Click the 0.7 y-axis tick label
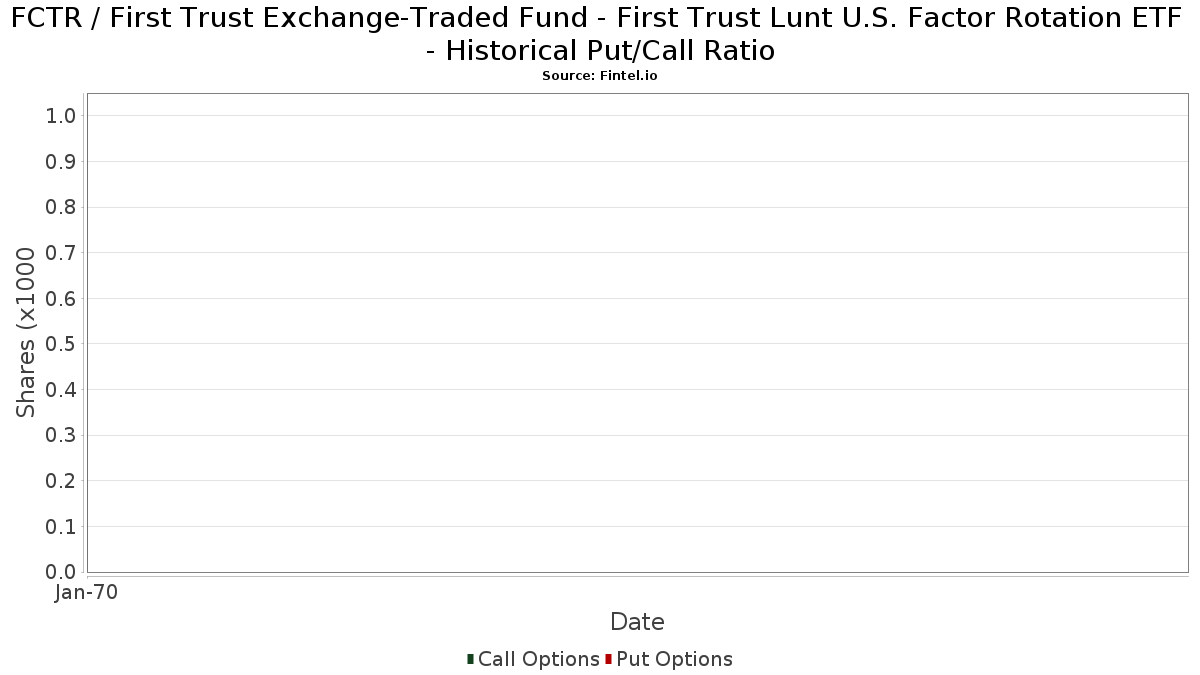Viewport: 1200px width, 675px height. click(61, 253)
